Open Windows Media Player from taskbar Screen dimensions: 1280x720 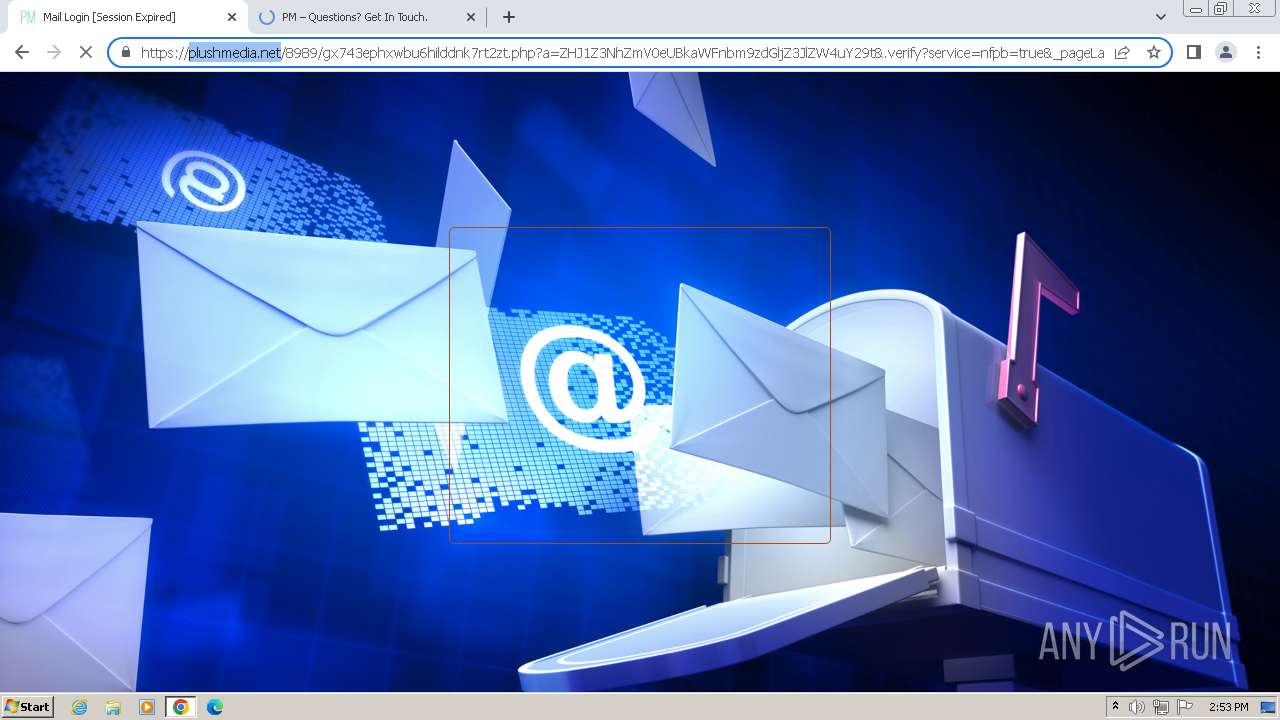pyautogui.click(x=147, y=707)
